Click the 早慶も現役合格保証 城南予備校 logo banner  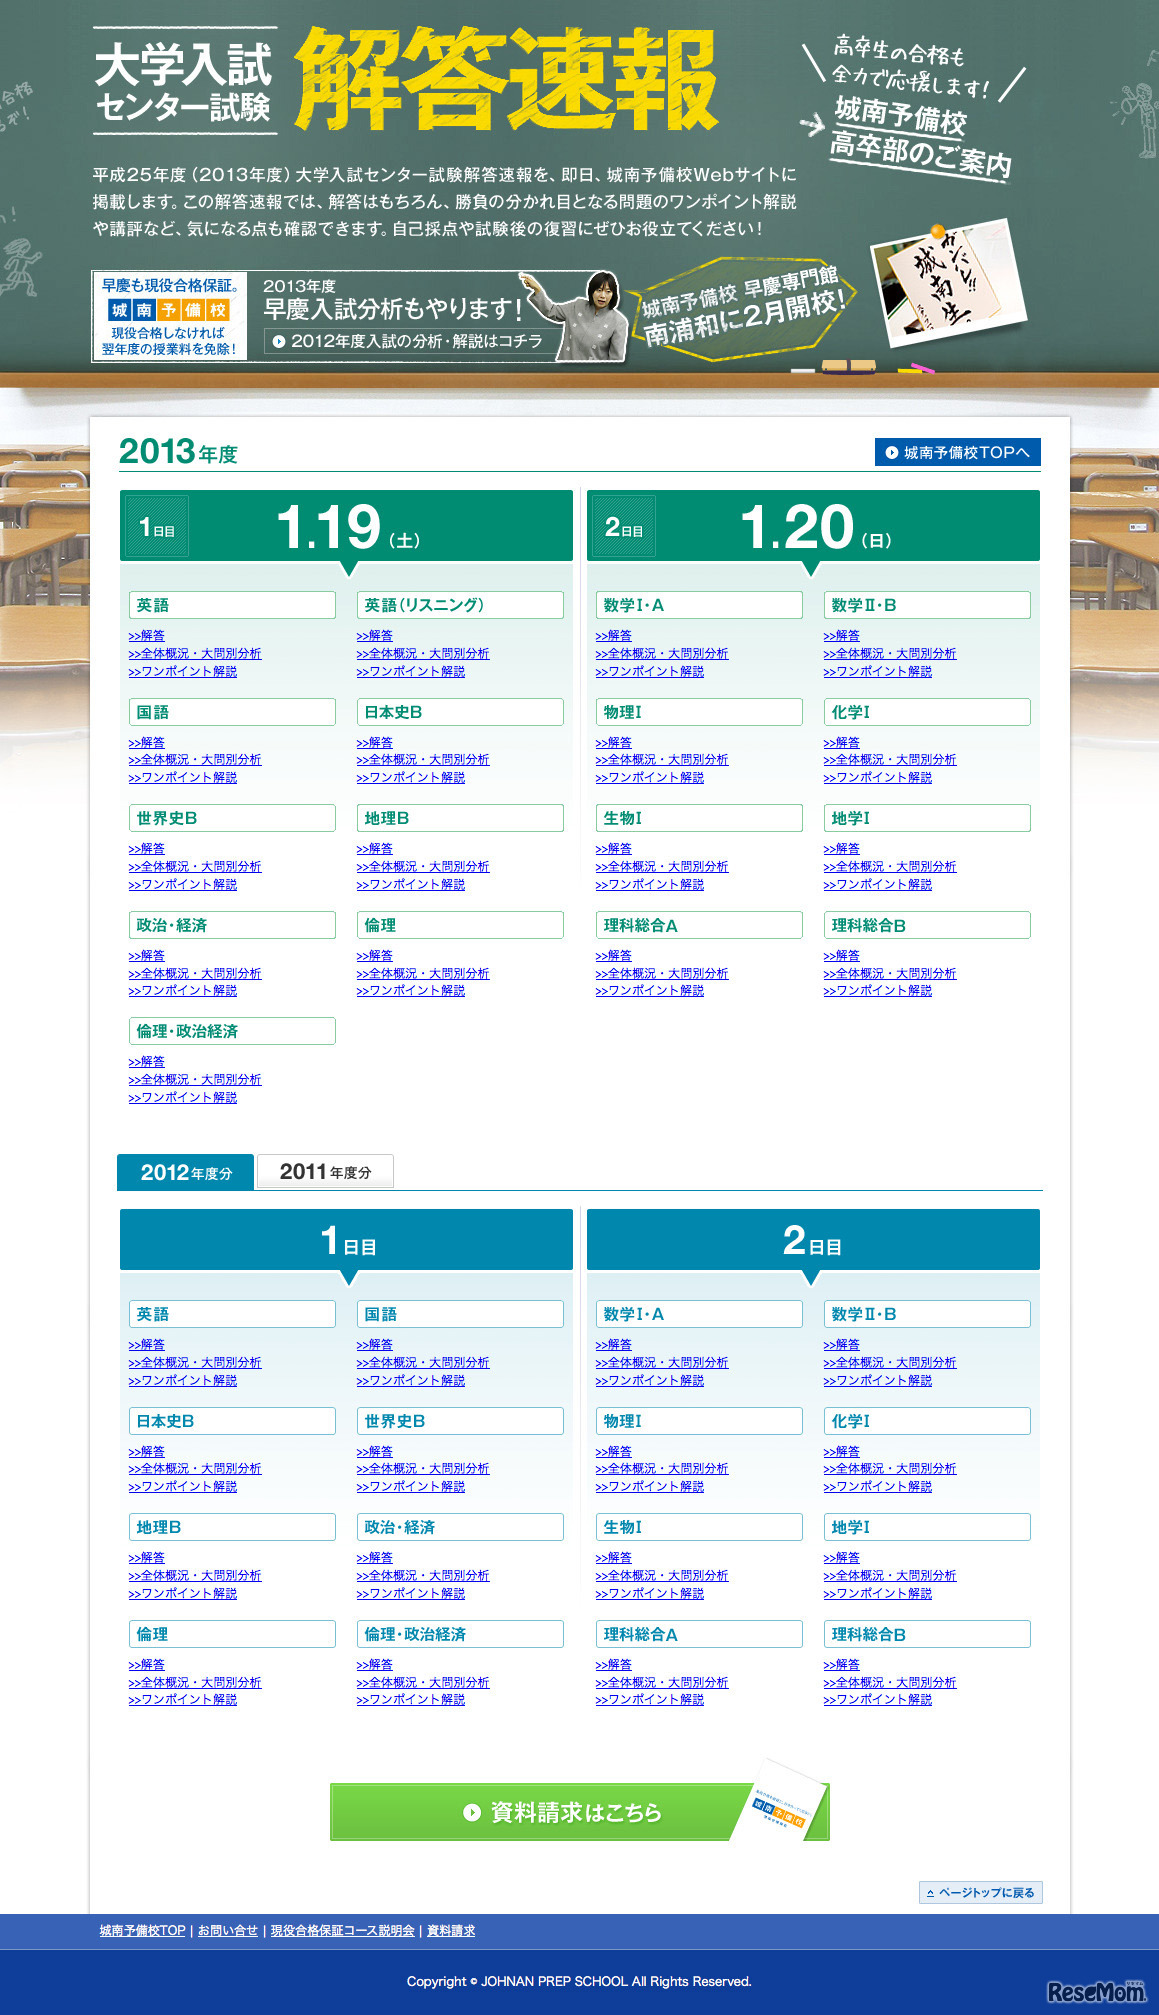pos(169,316)
